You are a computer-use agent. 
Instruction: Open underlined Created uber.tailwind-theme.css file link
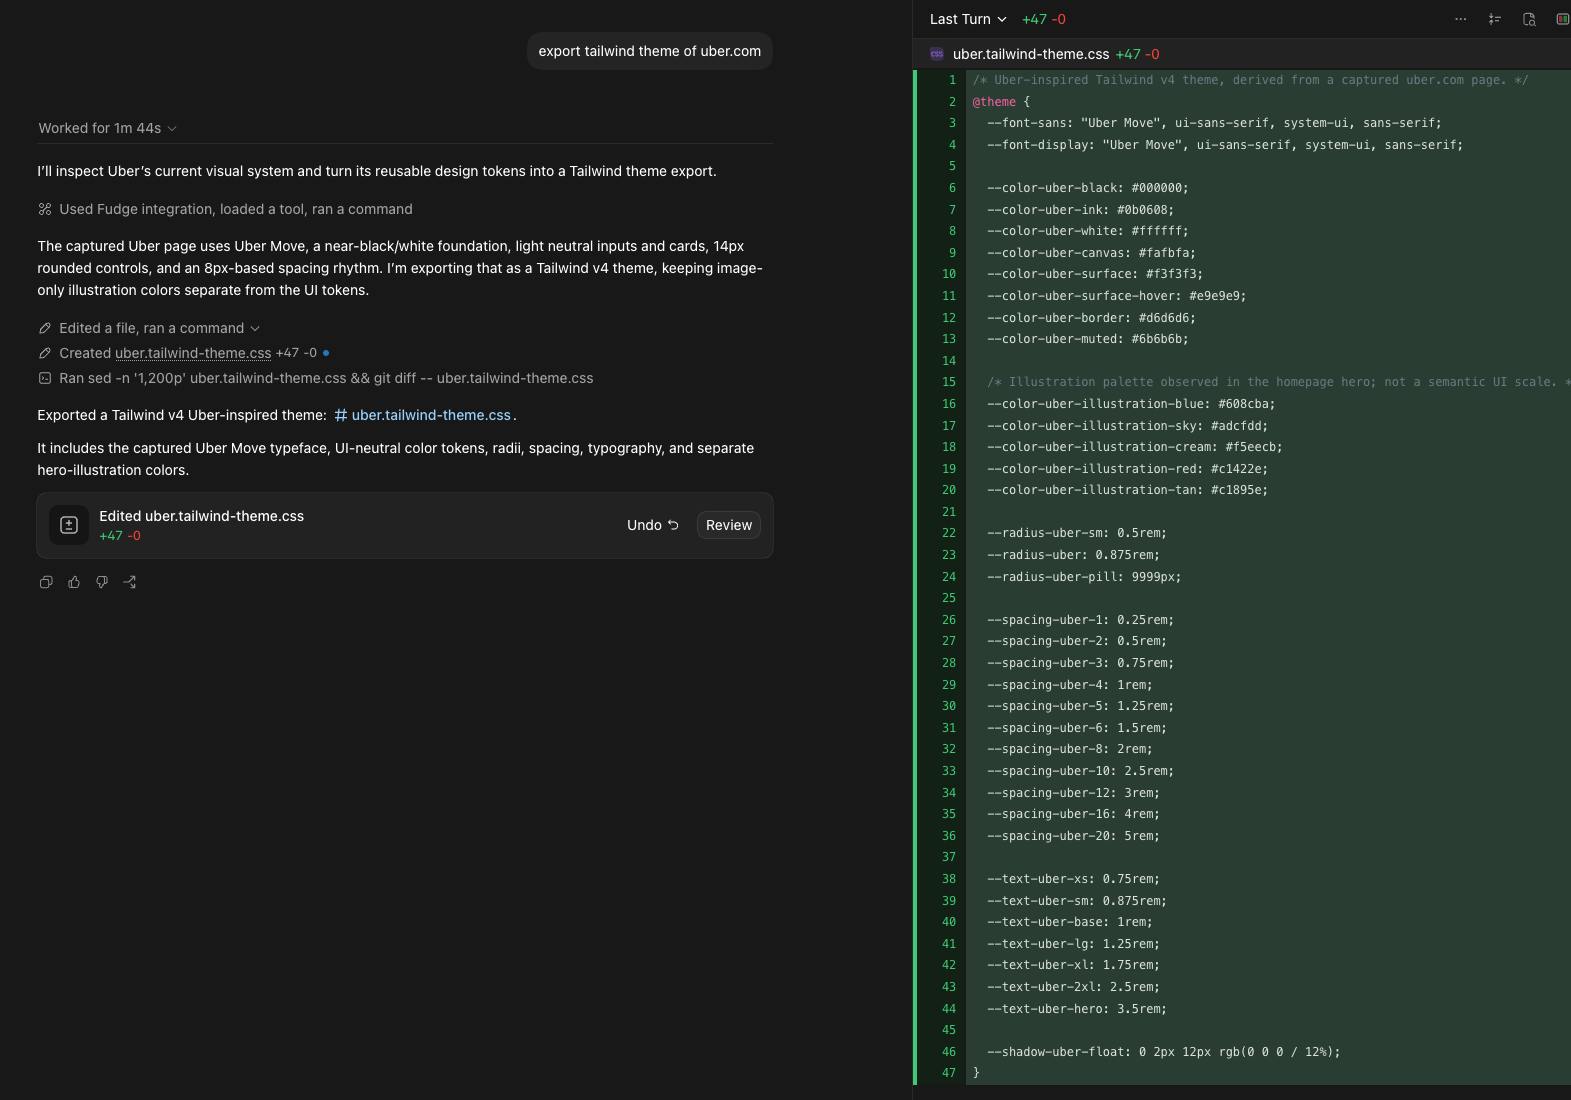pyautogui.click(x=193, y=353)
